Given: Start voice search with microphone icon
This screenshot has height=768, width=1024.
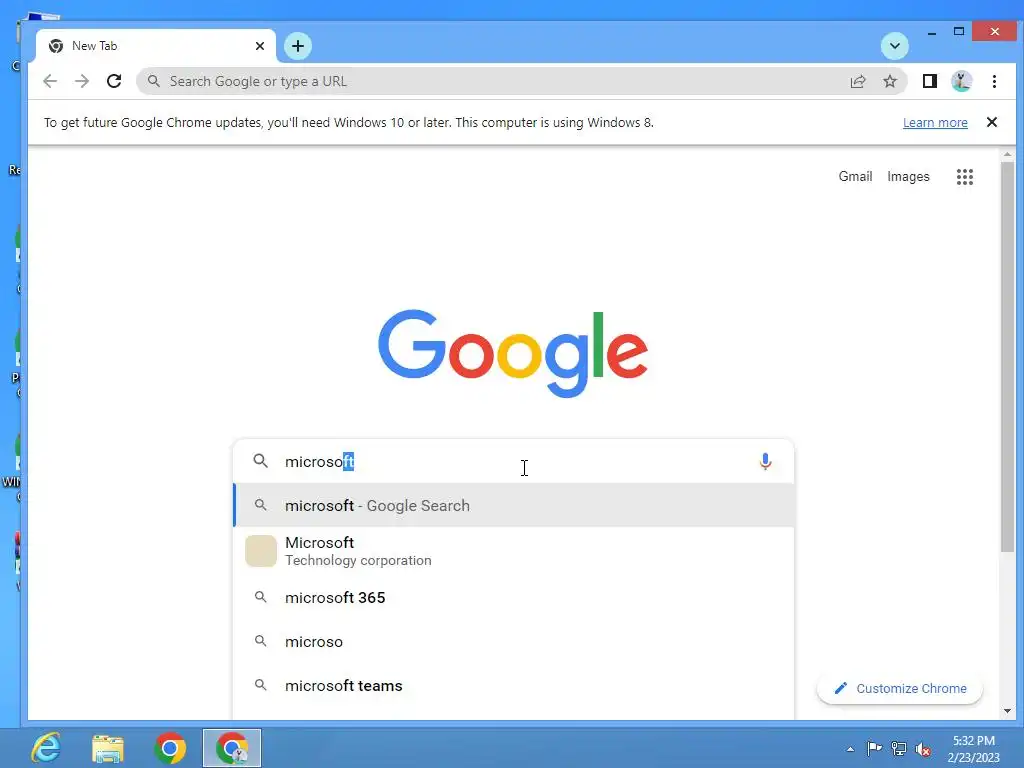Looking at the screenshot, I should pos(765,462).
